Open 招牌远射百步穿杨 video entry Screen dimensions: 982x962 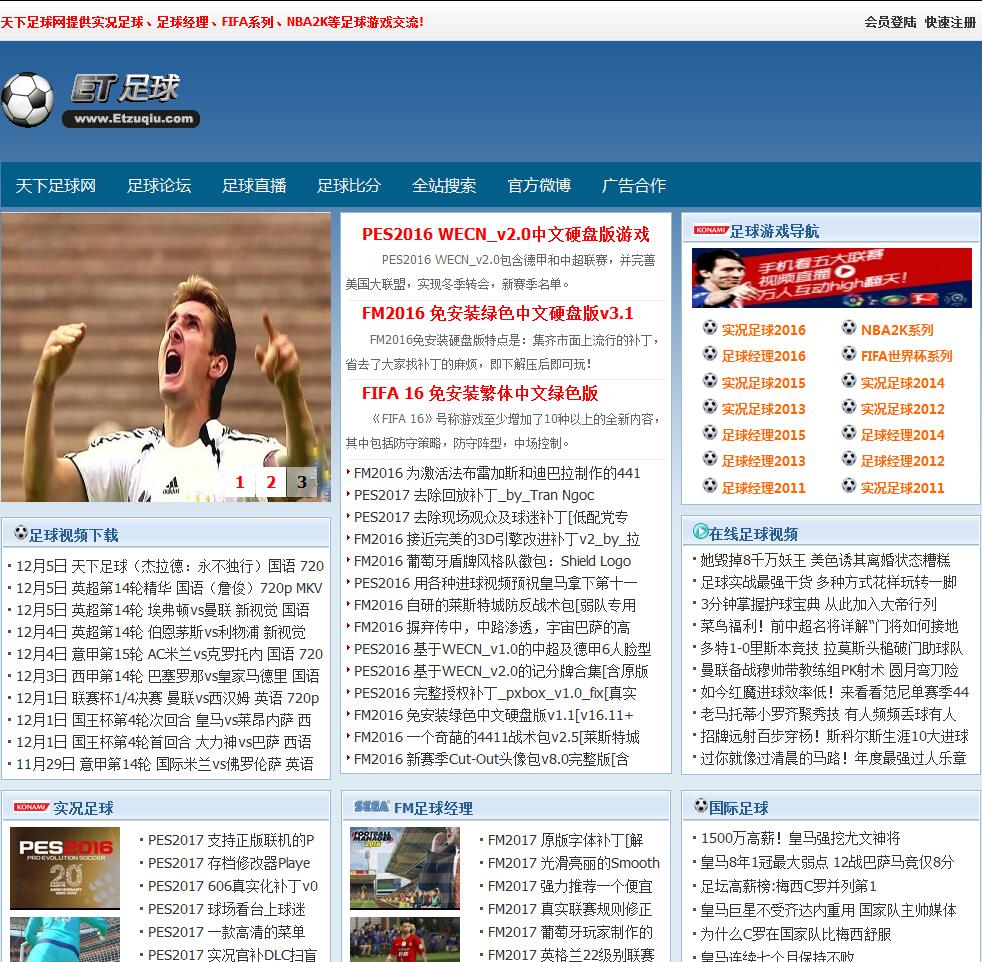(x=833, y=736)
